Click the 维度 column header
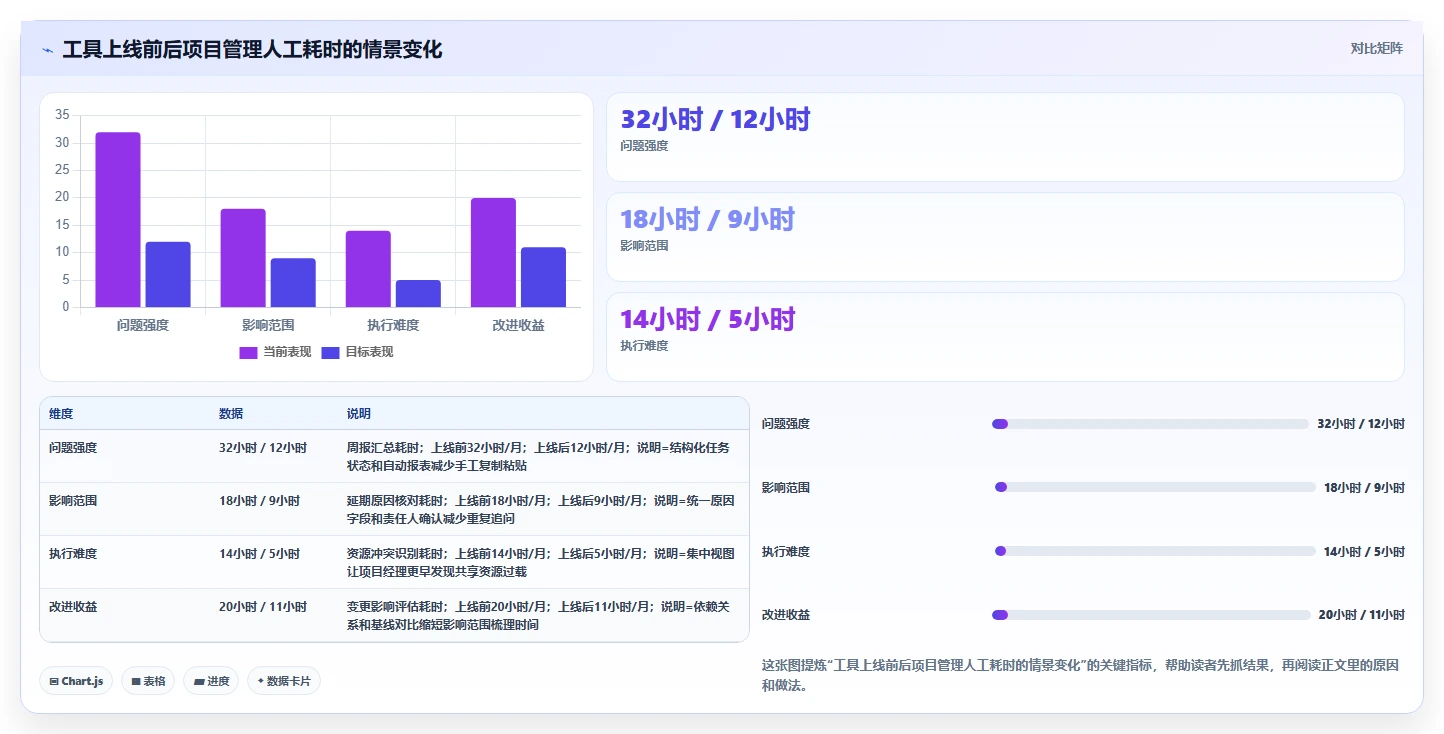The height and width of the screenshot is (734, 1444). click(x=61, y=414)
